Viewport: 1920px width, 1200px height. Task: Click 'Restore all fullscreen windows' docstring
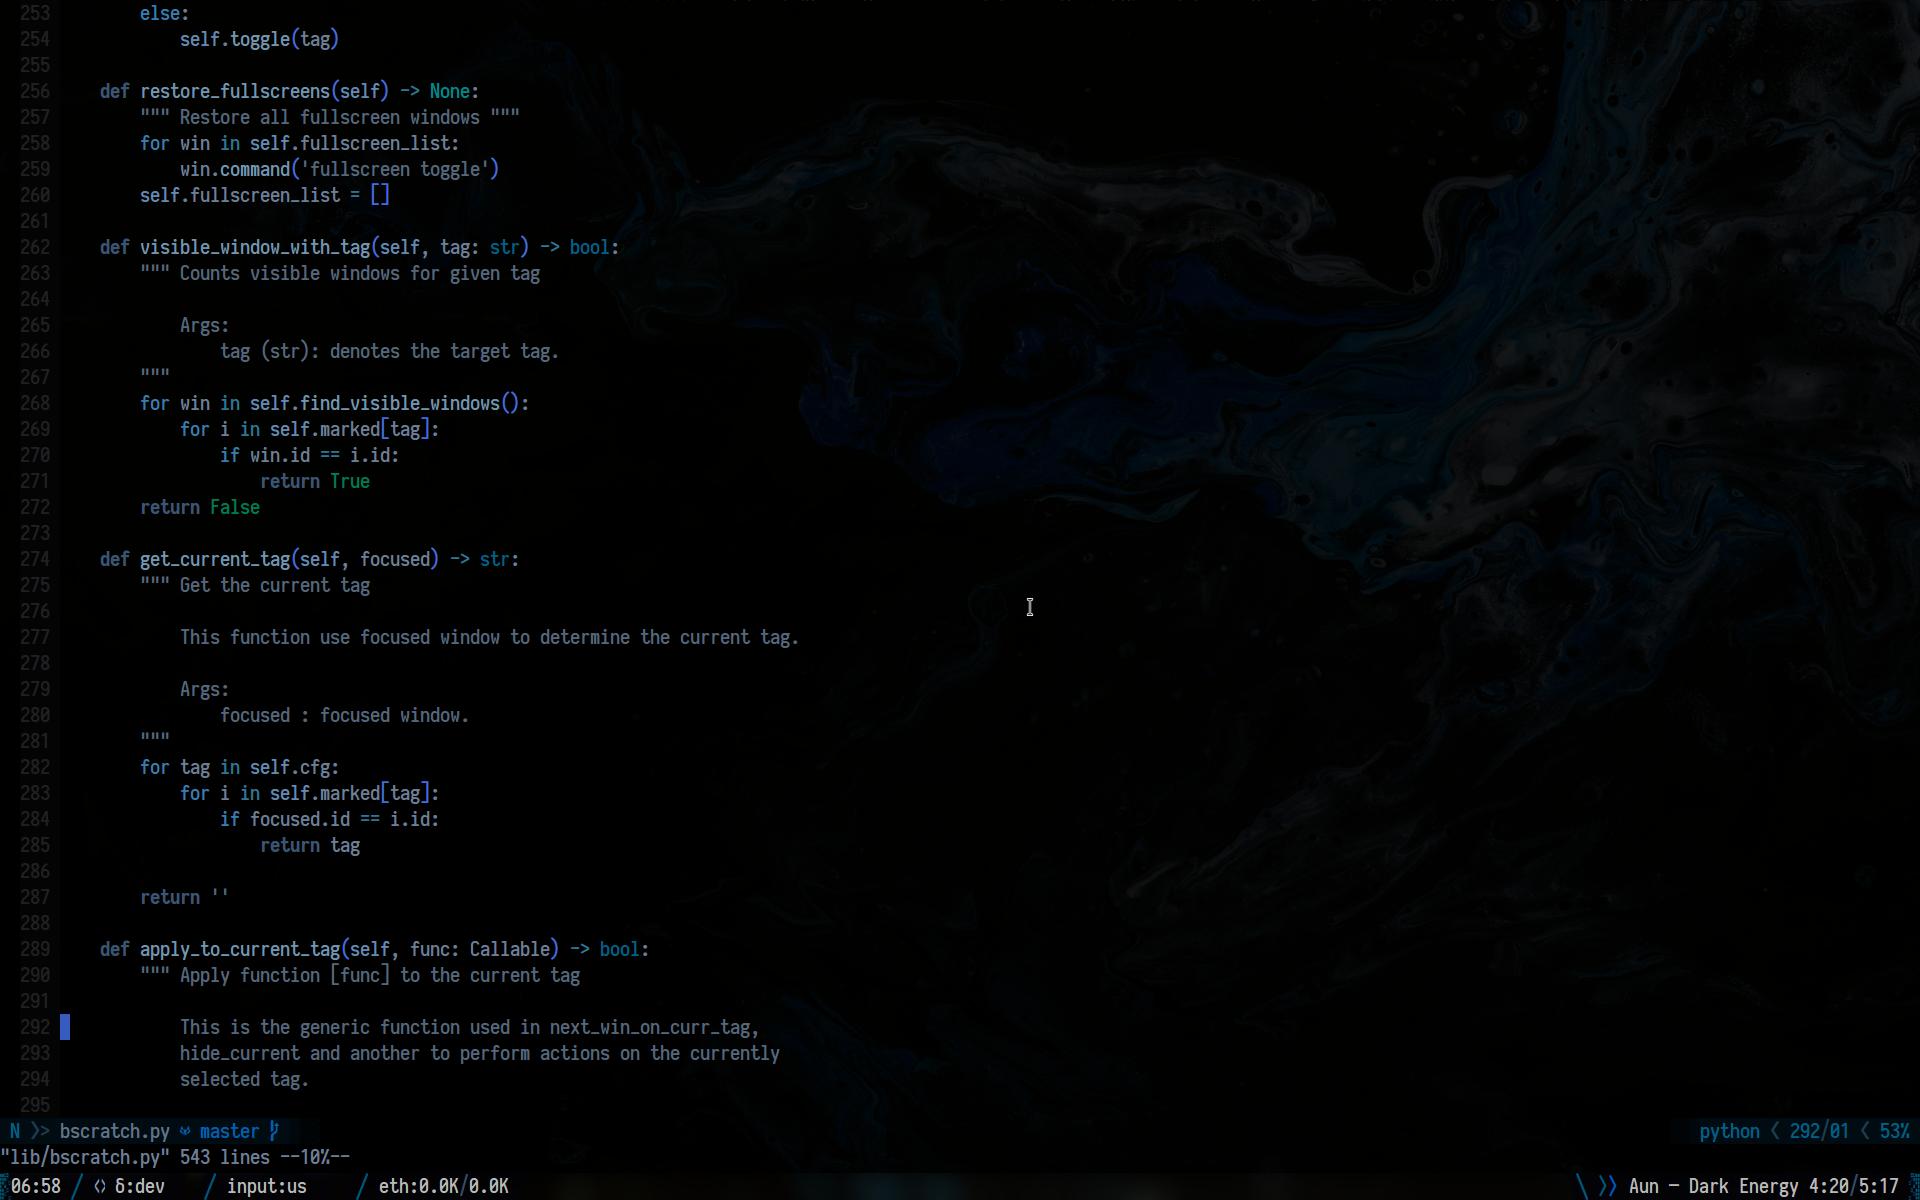tap(330, 117)
